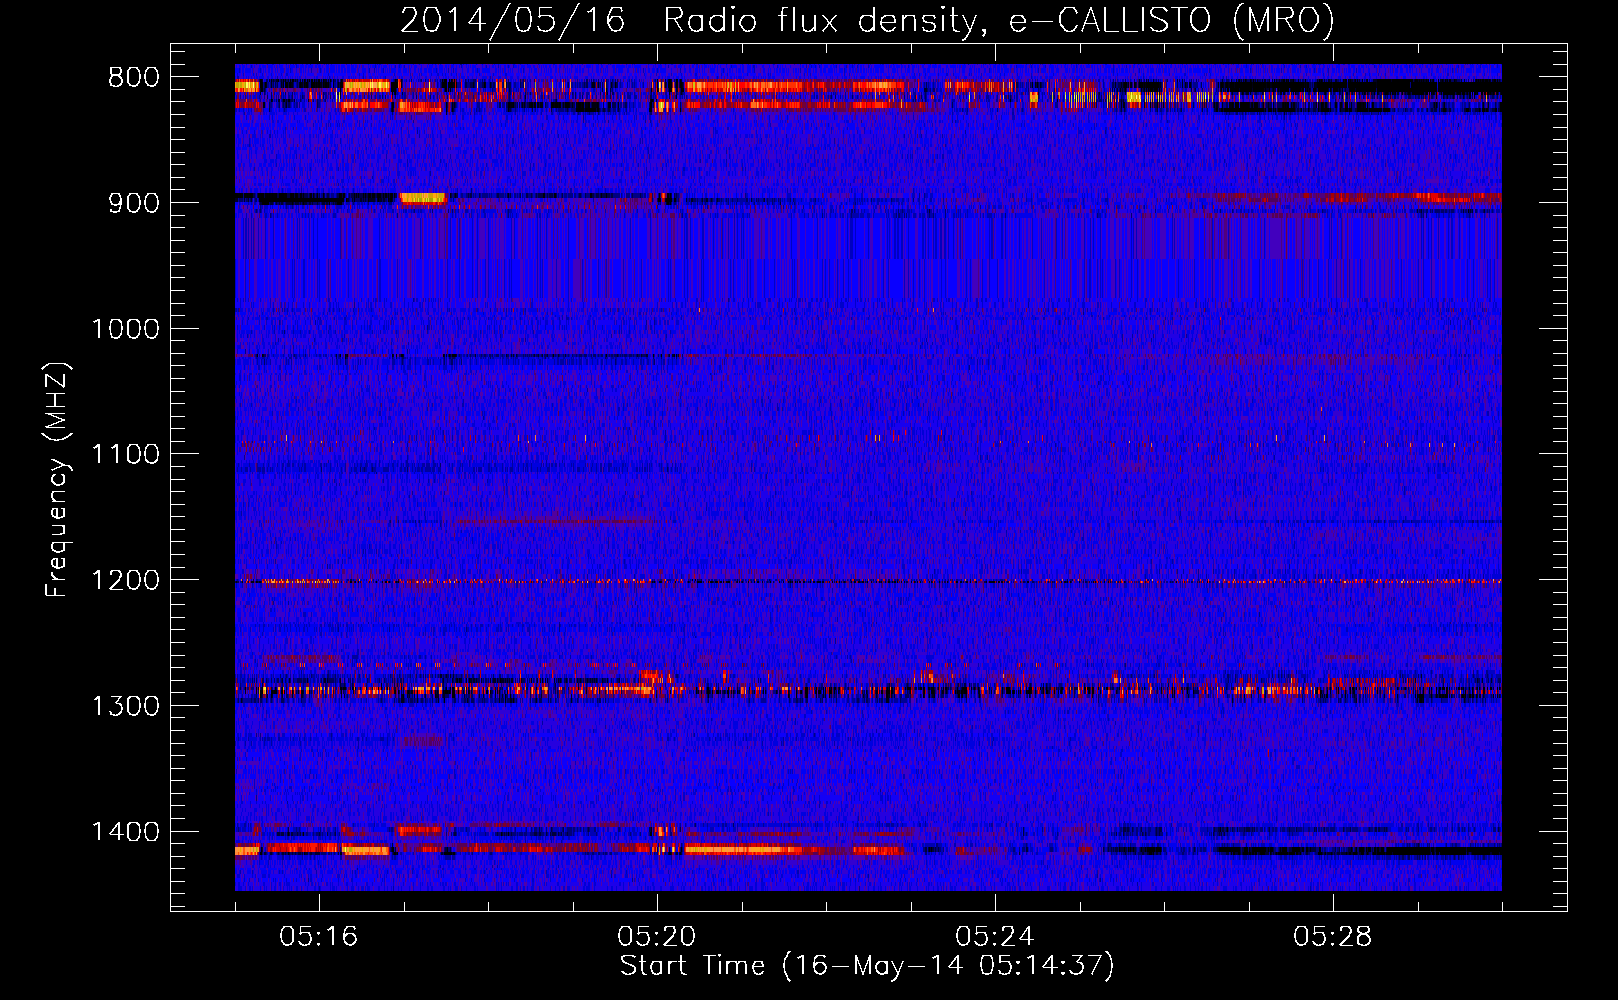Click the '1400' frequency axis label
The image size is (1618, 1000).
pos(125,832)
